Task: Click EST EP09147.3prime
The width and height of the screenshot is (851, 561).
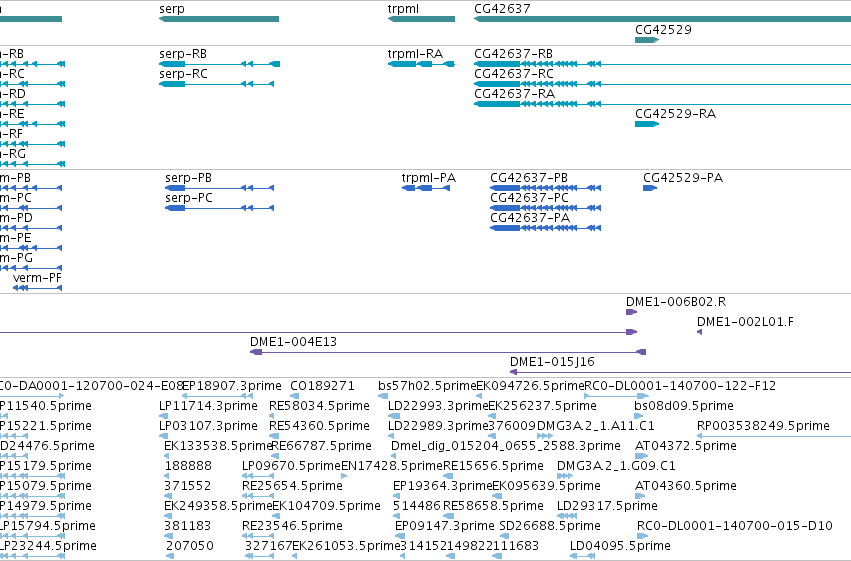Action: click(x=399, y=537)
